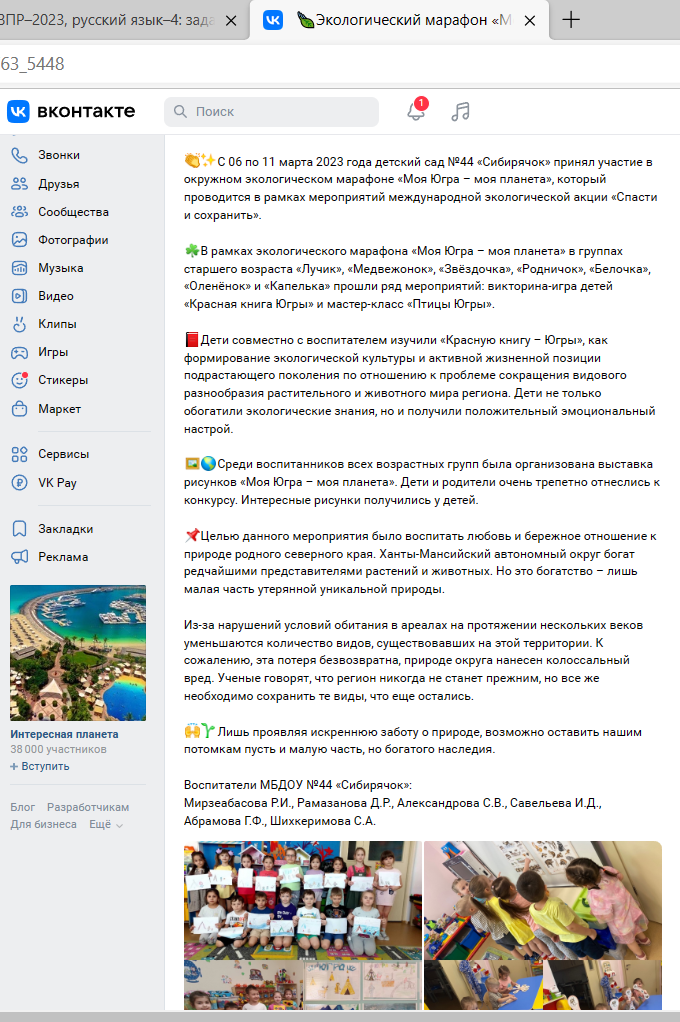The width and height of the screenshot is (680, 1022).
Task: Focus the Поиск search field
Action: (271, 111)
